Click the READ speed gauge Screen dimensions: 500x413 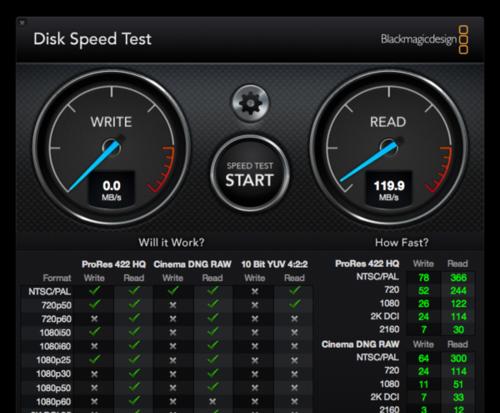pos(389,148)
